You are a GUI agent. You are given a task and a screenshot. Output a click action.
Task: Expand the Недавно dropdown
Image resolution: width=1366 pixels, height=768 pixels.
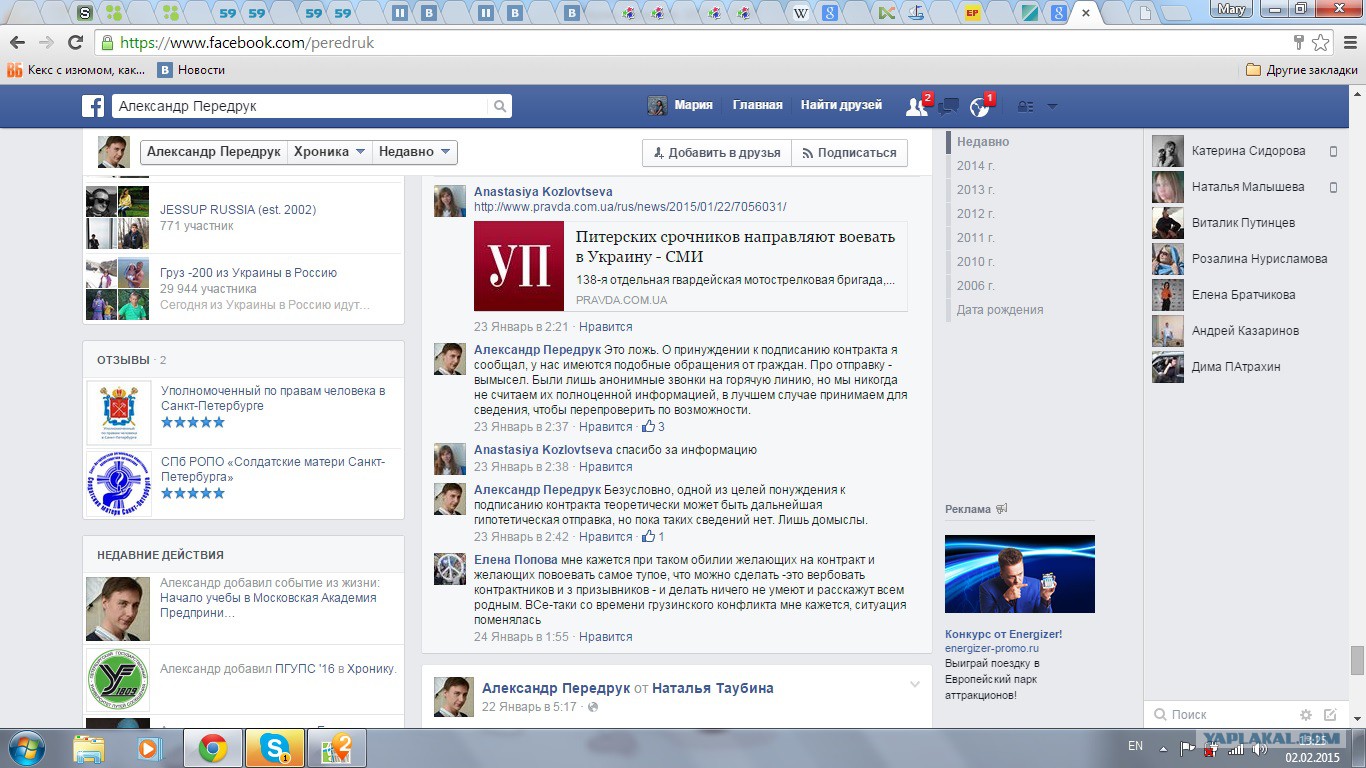coord(415,152)
